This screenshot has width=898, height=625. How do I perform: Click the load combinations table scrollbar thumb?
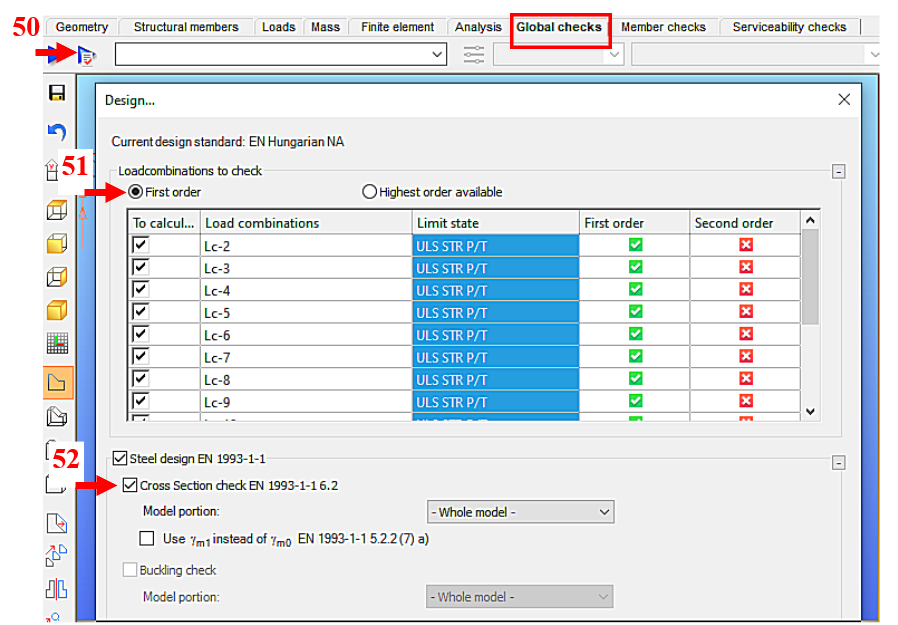810,277
